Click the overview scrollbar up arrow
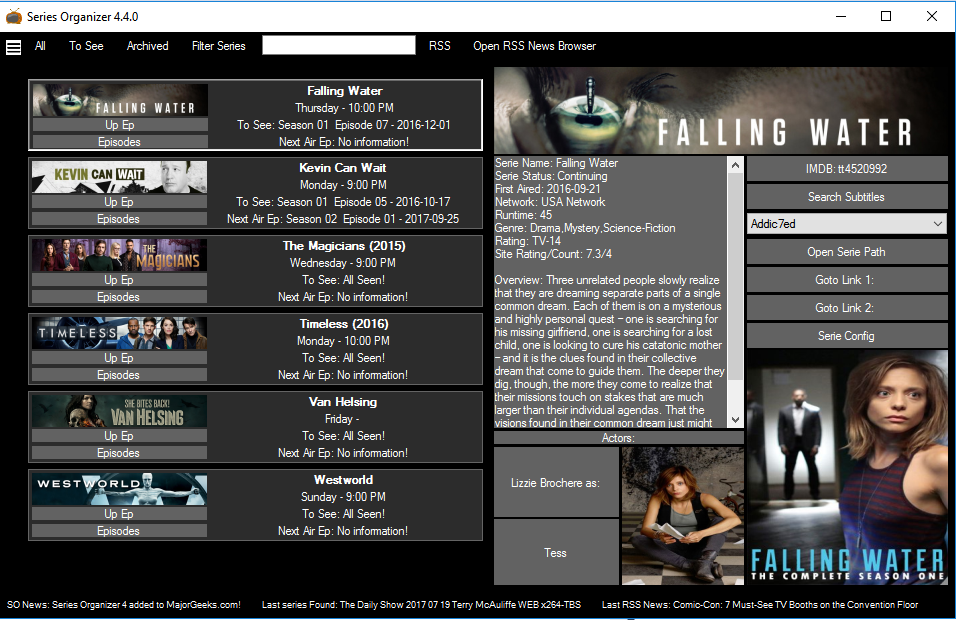 [x=735, y=165]
